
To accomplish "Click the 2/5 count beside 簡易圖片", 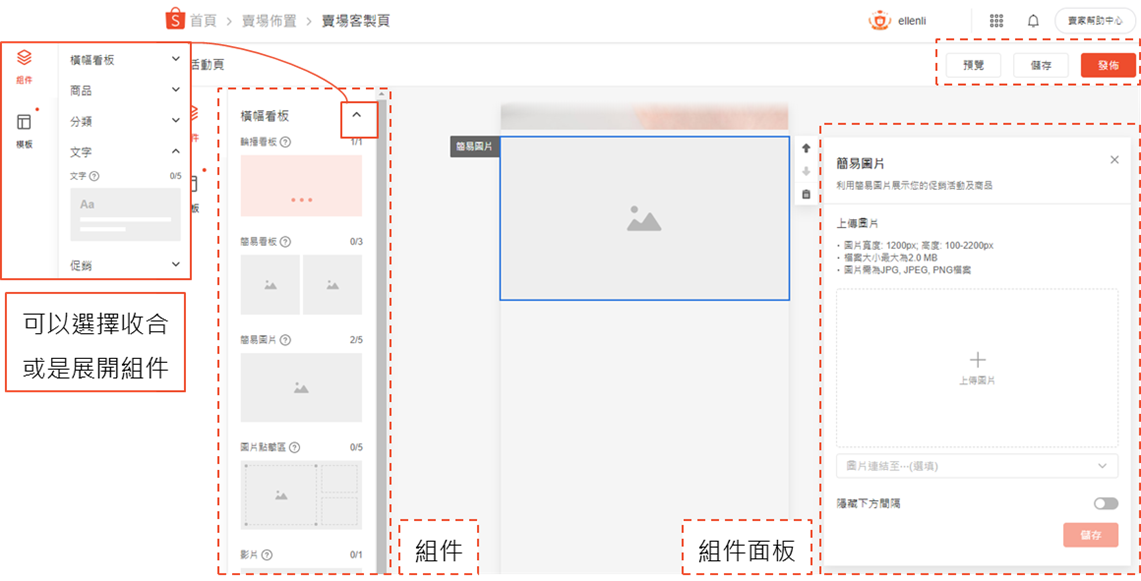I will pos(355,339).
